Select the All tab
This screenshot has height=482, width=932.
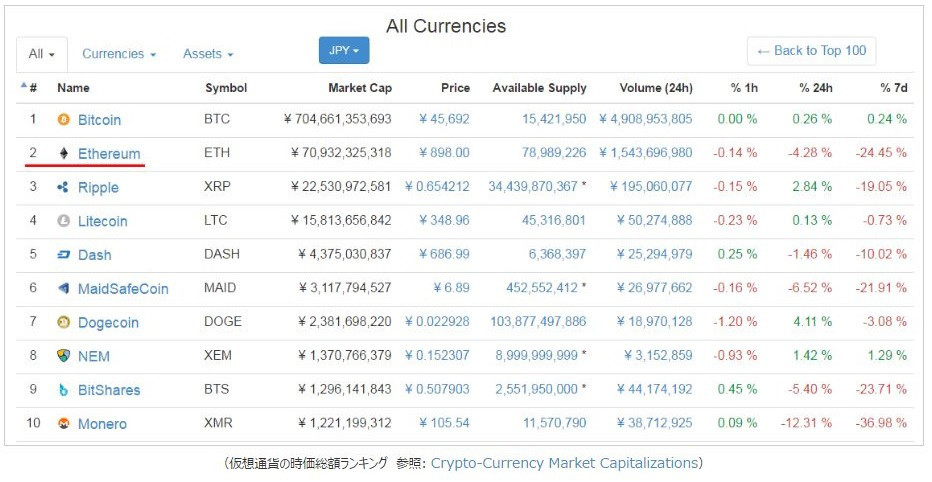point(42,54)
